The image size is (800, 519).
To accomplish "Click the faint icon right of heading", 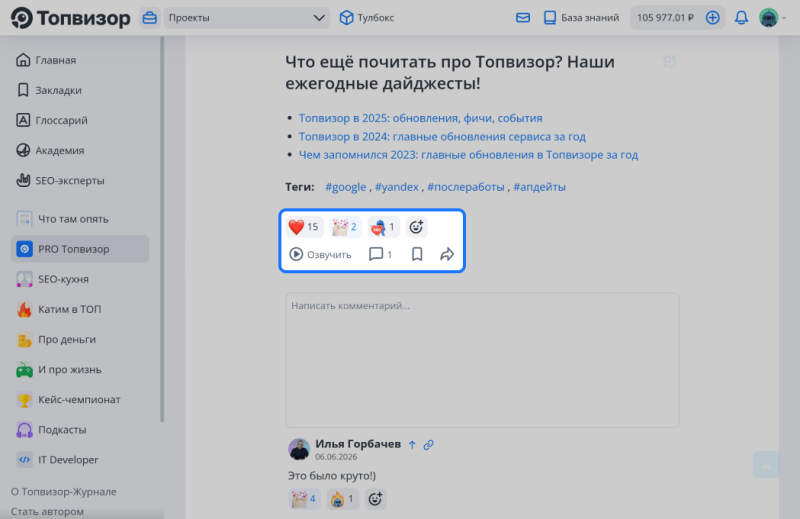I will 669,62.
